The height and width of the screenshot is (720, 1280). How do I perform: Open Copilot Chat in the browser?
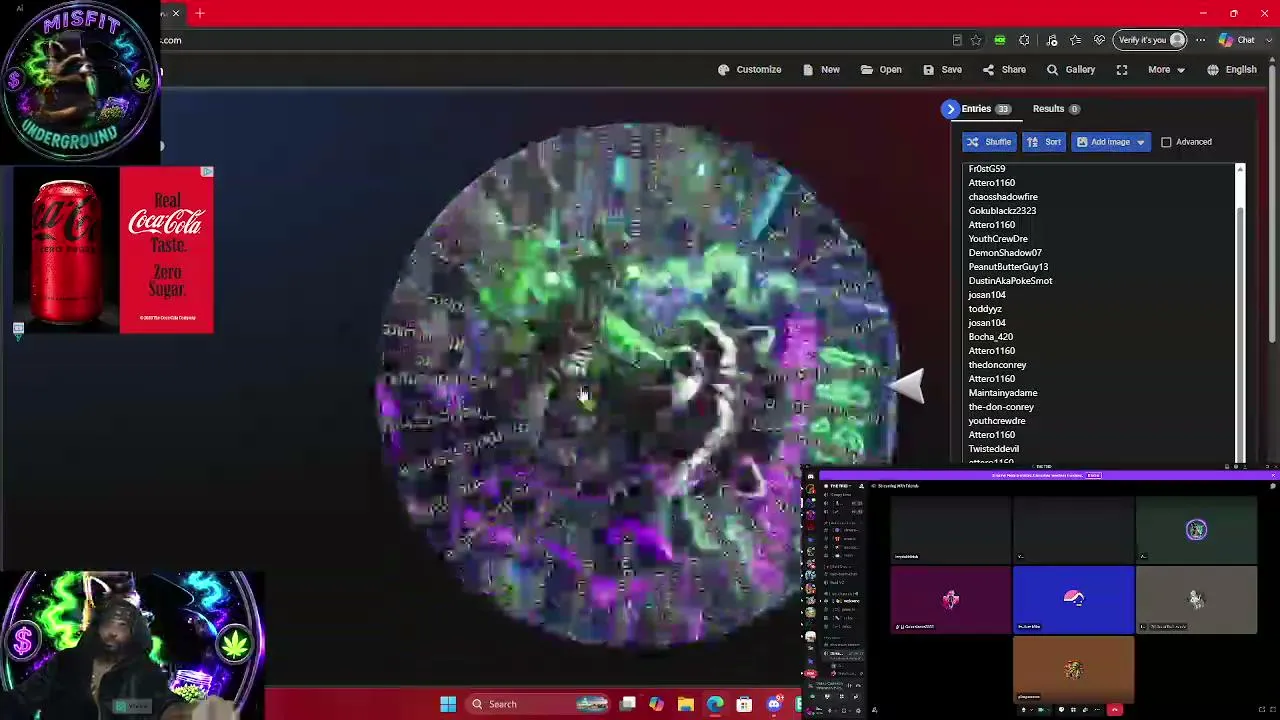point(1237,40)
